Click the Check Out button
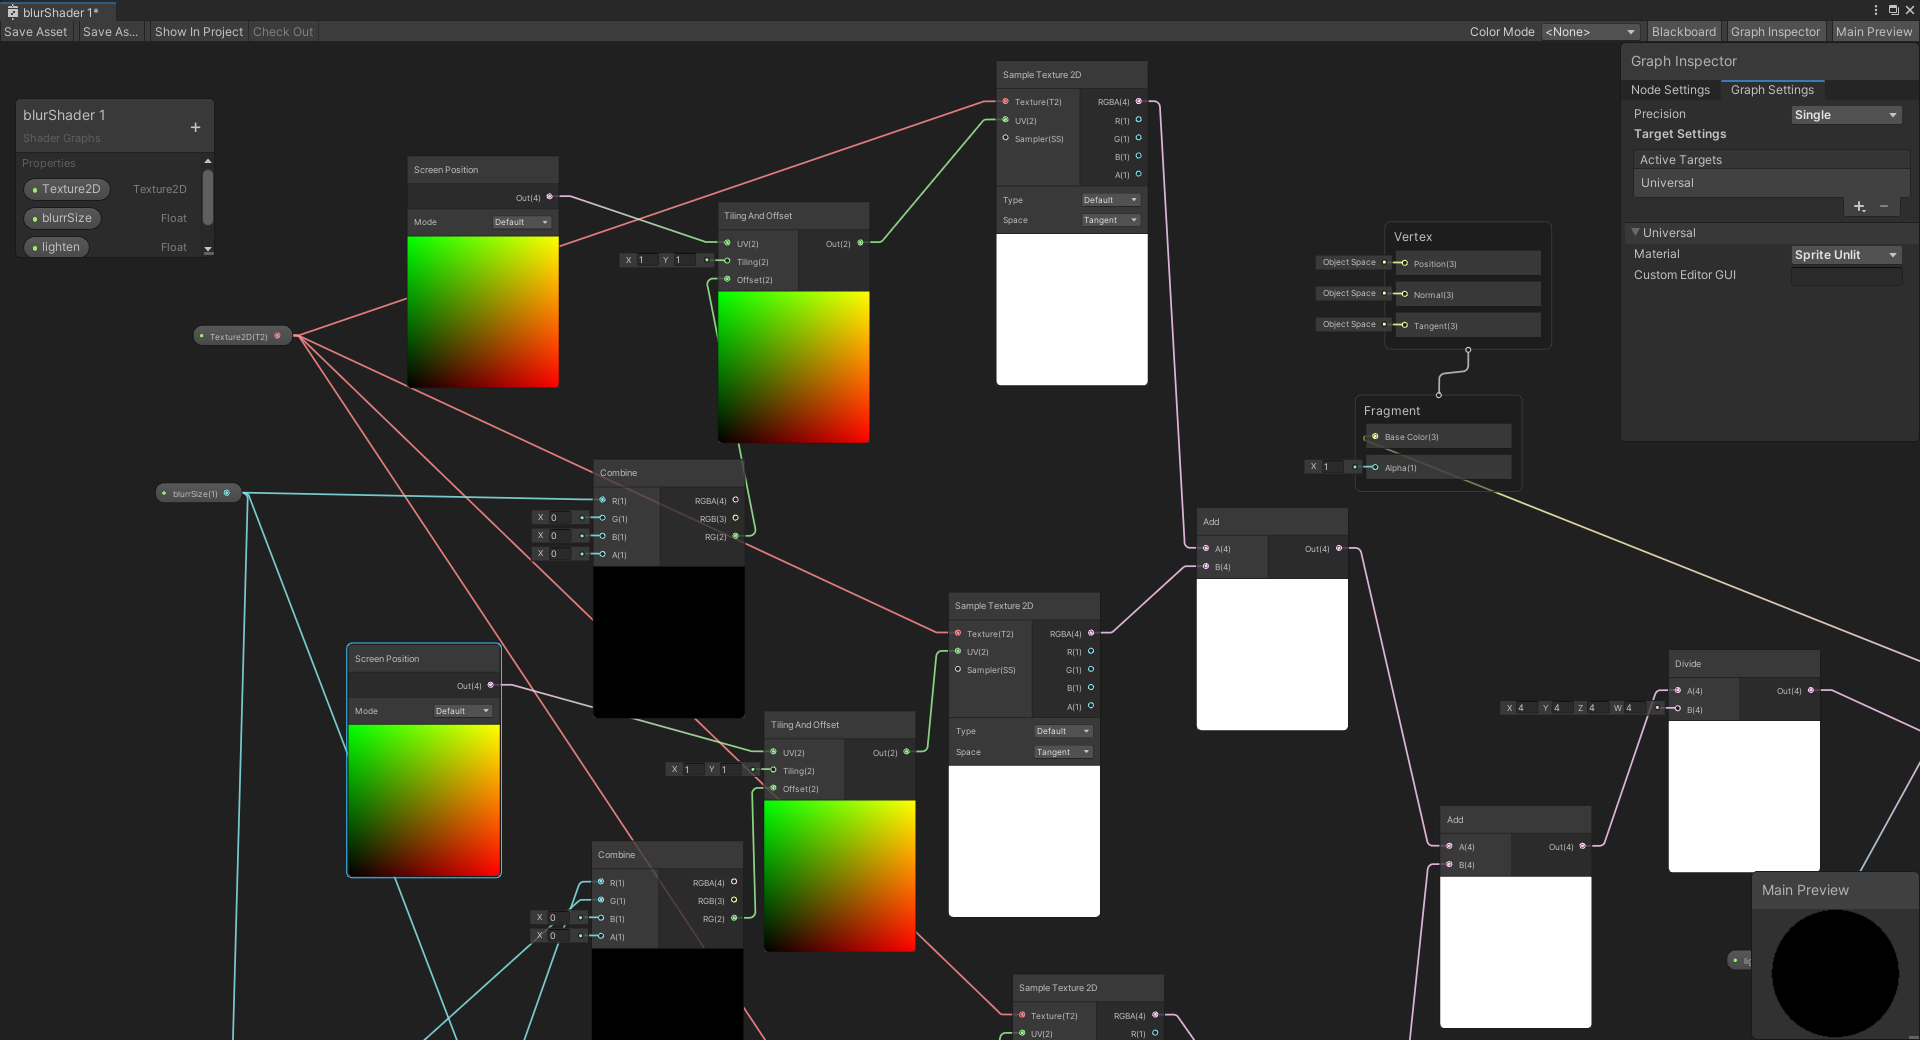Image resolution: width=1920 pixels, height=1040 pixels. [x=283, y=32]
